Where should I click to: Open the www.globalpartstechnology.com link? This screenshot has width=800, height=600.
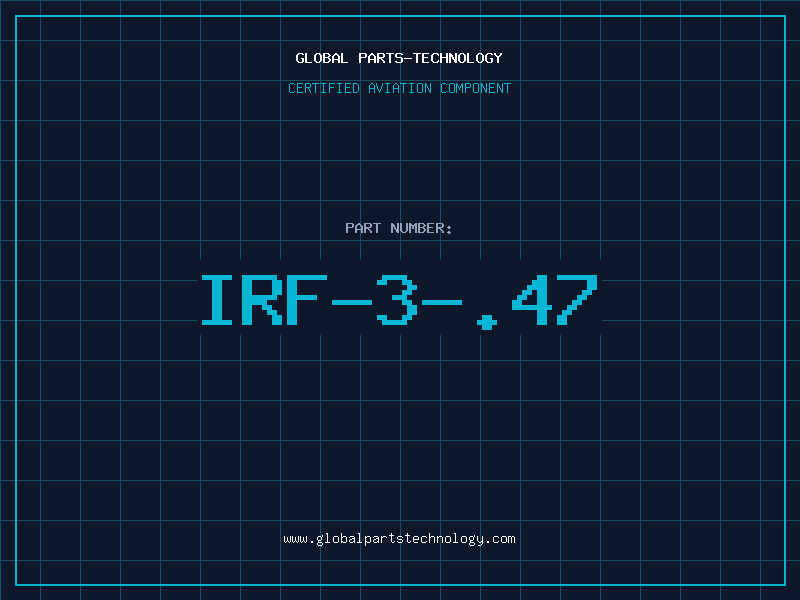(x=399, y=539)
